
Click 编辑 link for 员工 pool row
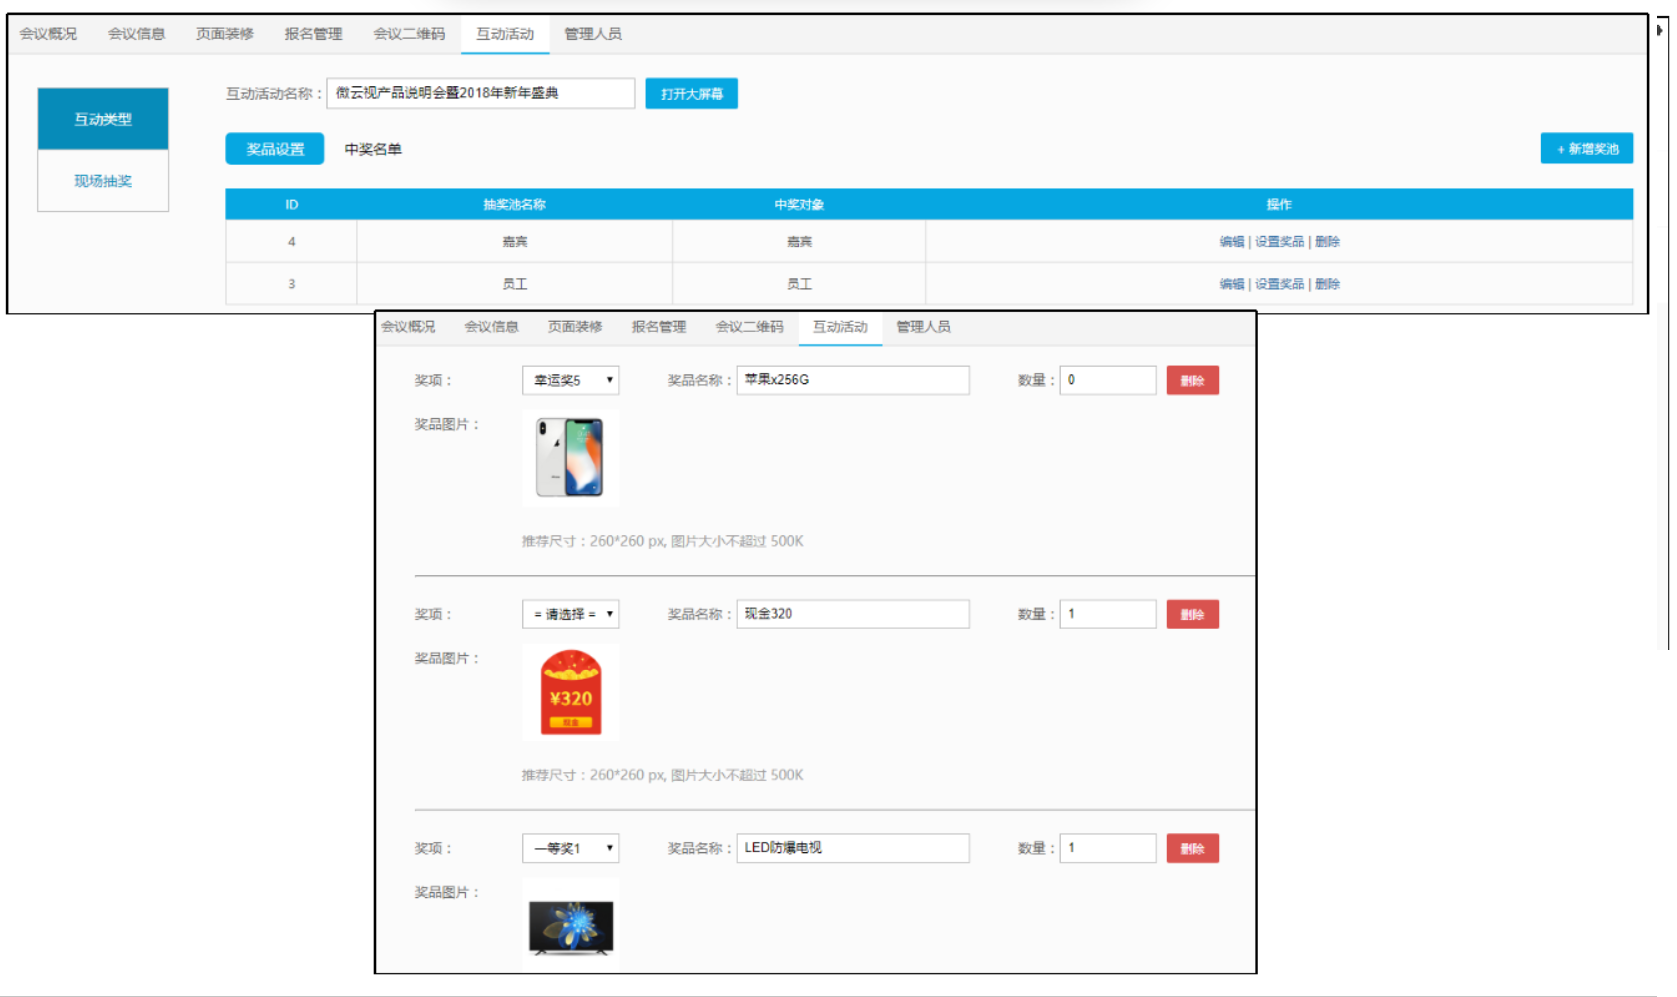pyautogui.click(x=1231, y=284)
